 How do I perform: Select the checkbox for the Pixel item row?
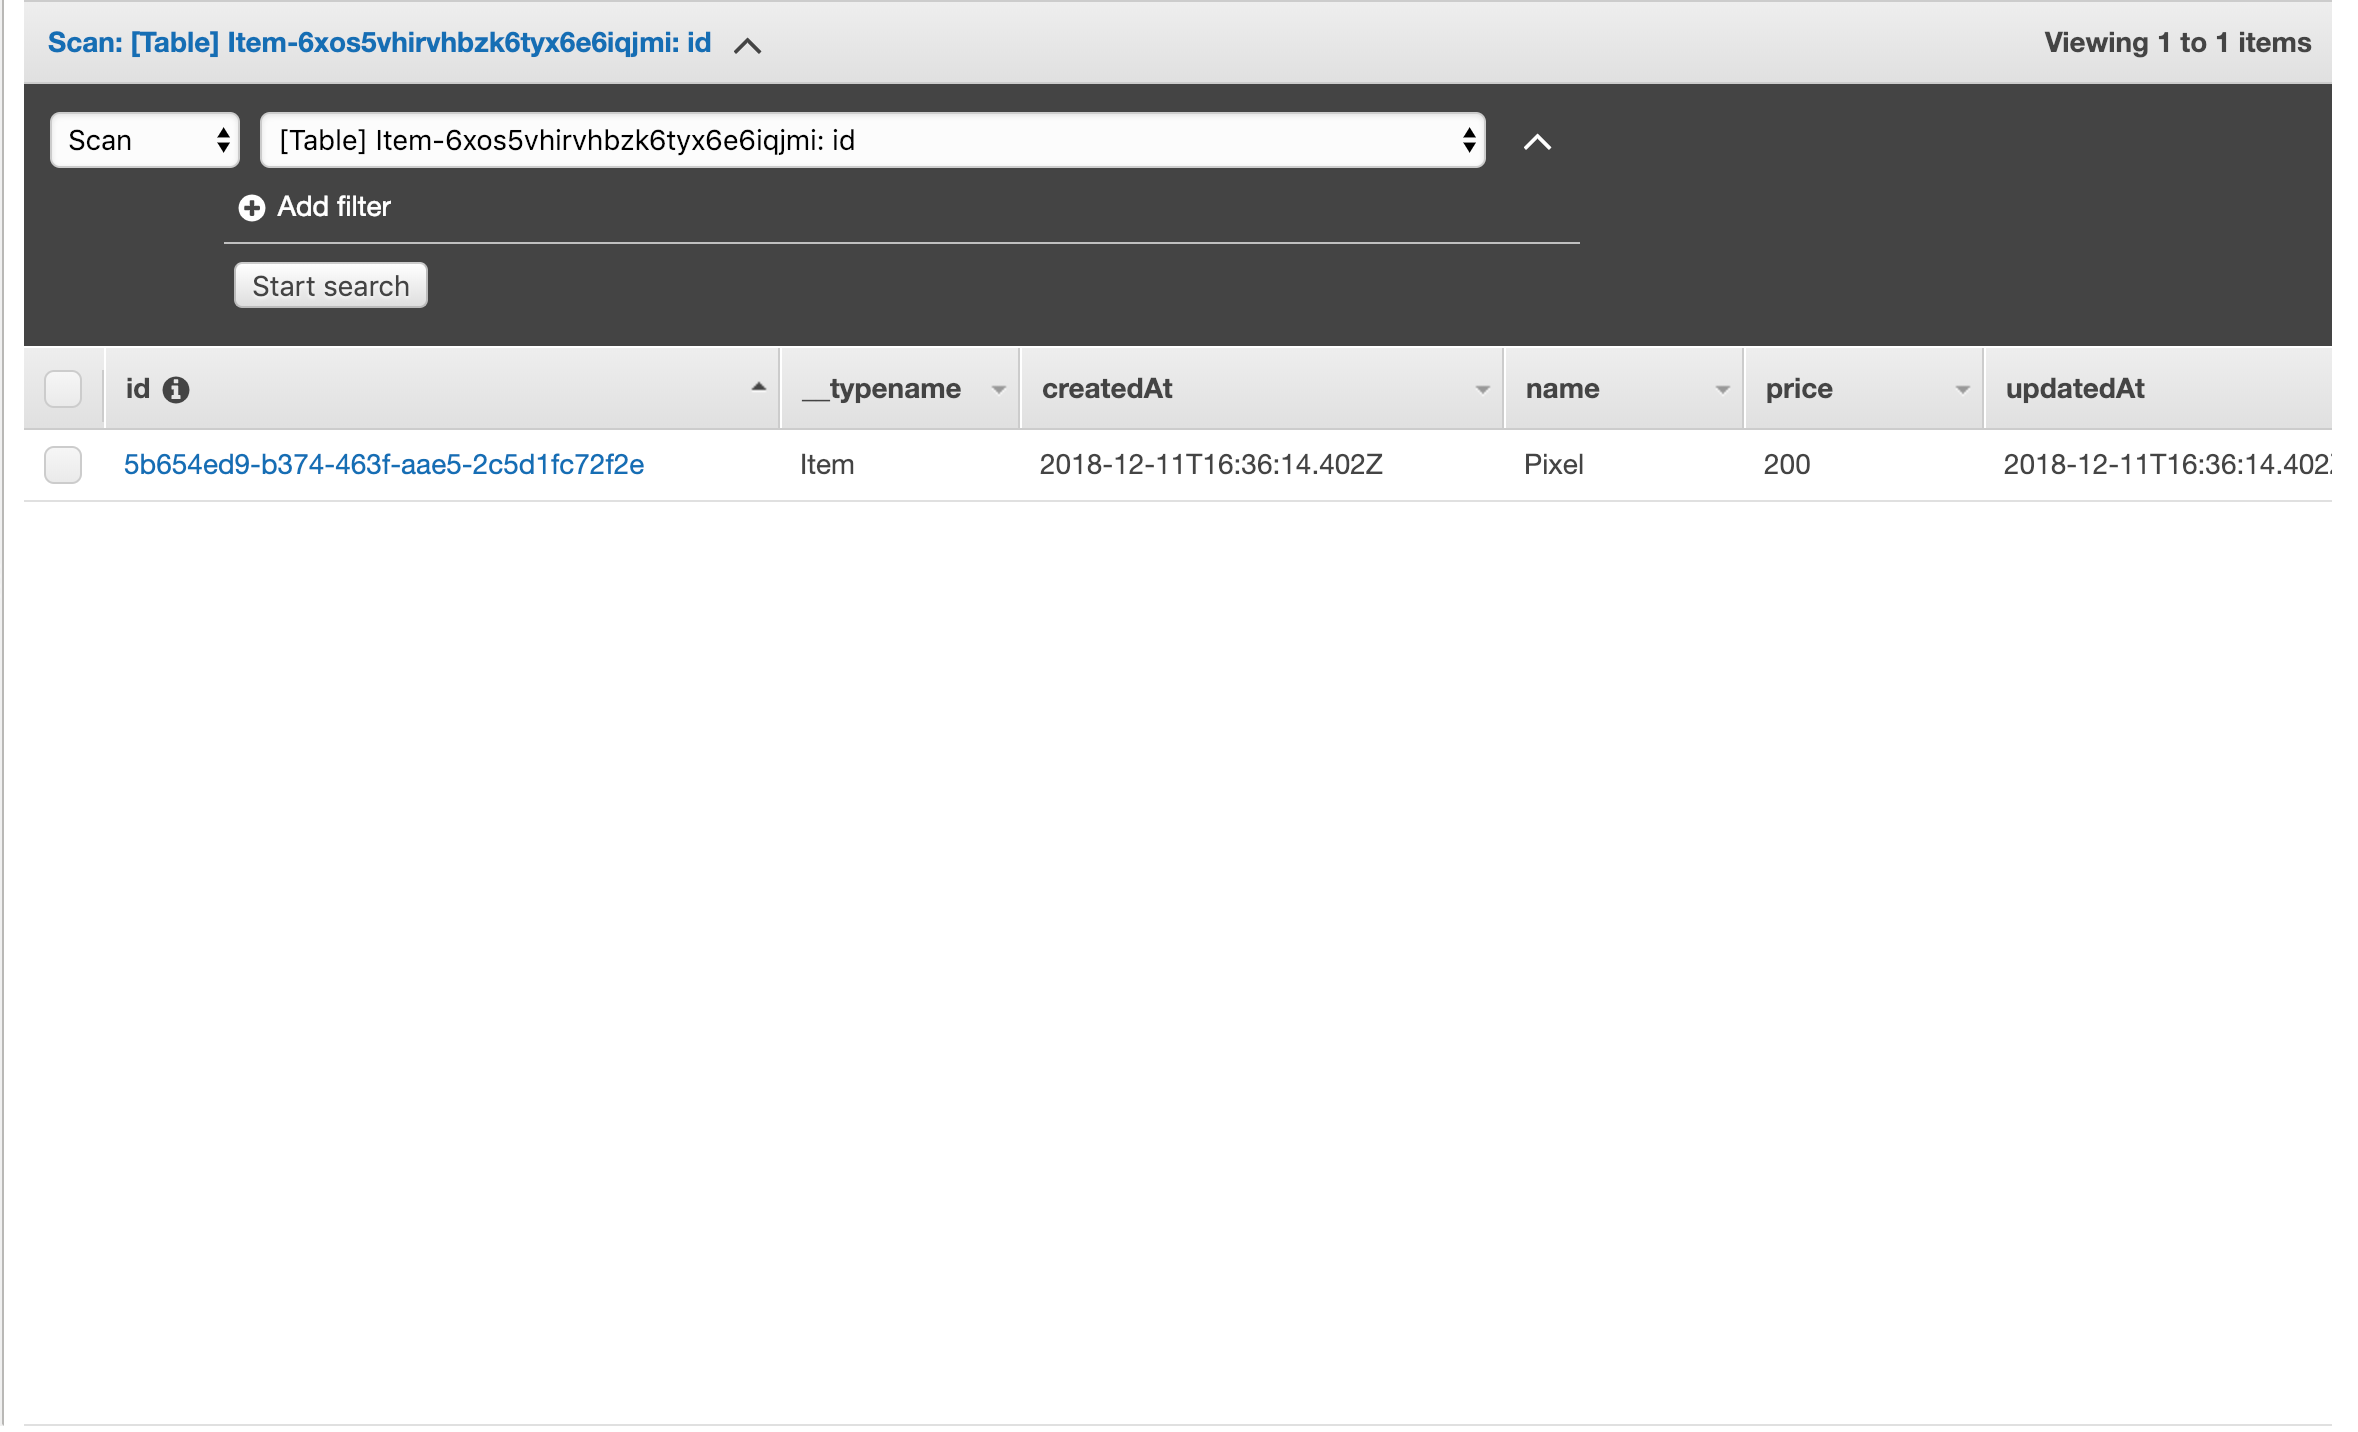tap(63, 464)
